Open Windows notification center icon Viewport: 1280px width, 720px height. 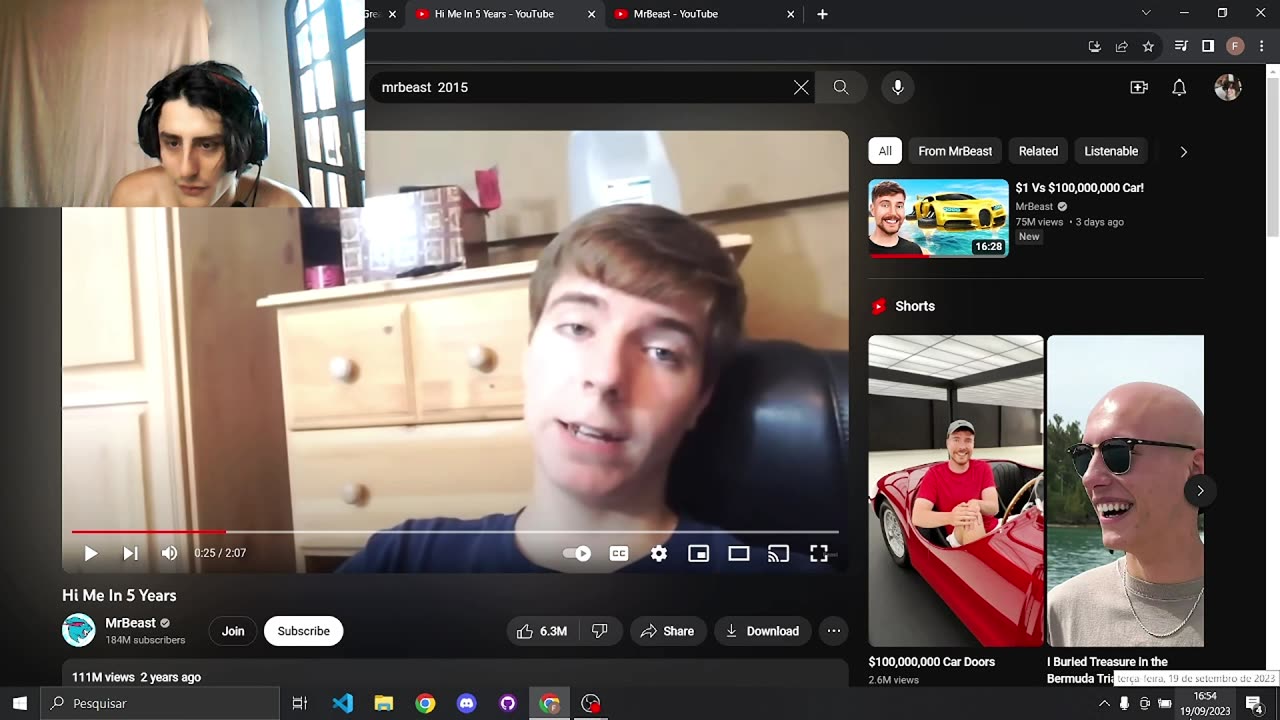1255,703
